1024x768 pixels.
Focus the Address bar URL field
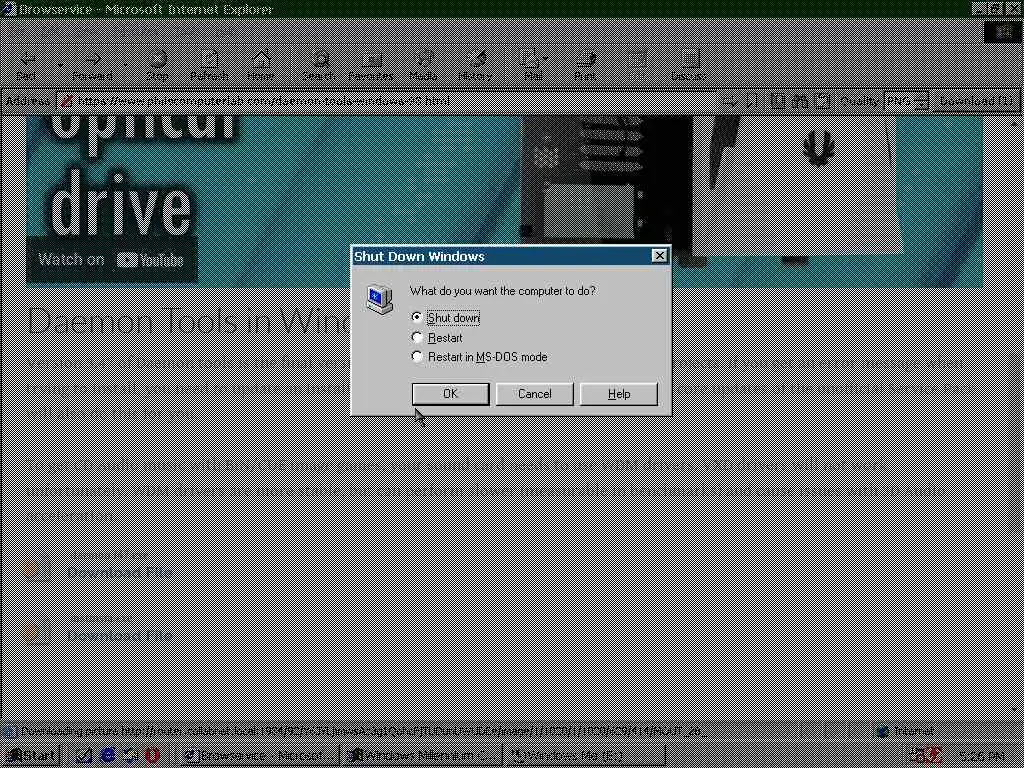[385, 101]
